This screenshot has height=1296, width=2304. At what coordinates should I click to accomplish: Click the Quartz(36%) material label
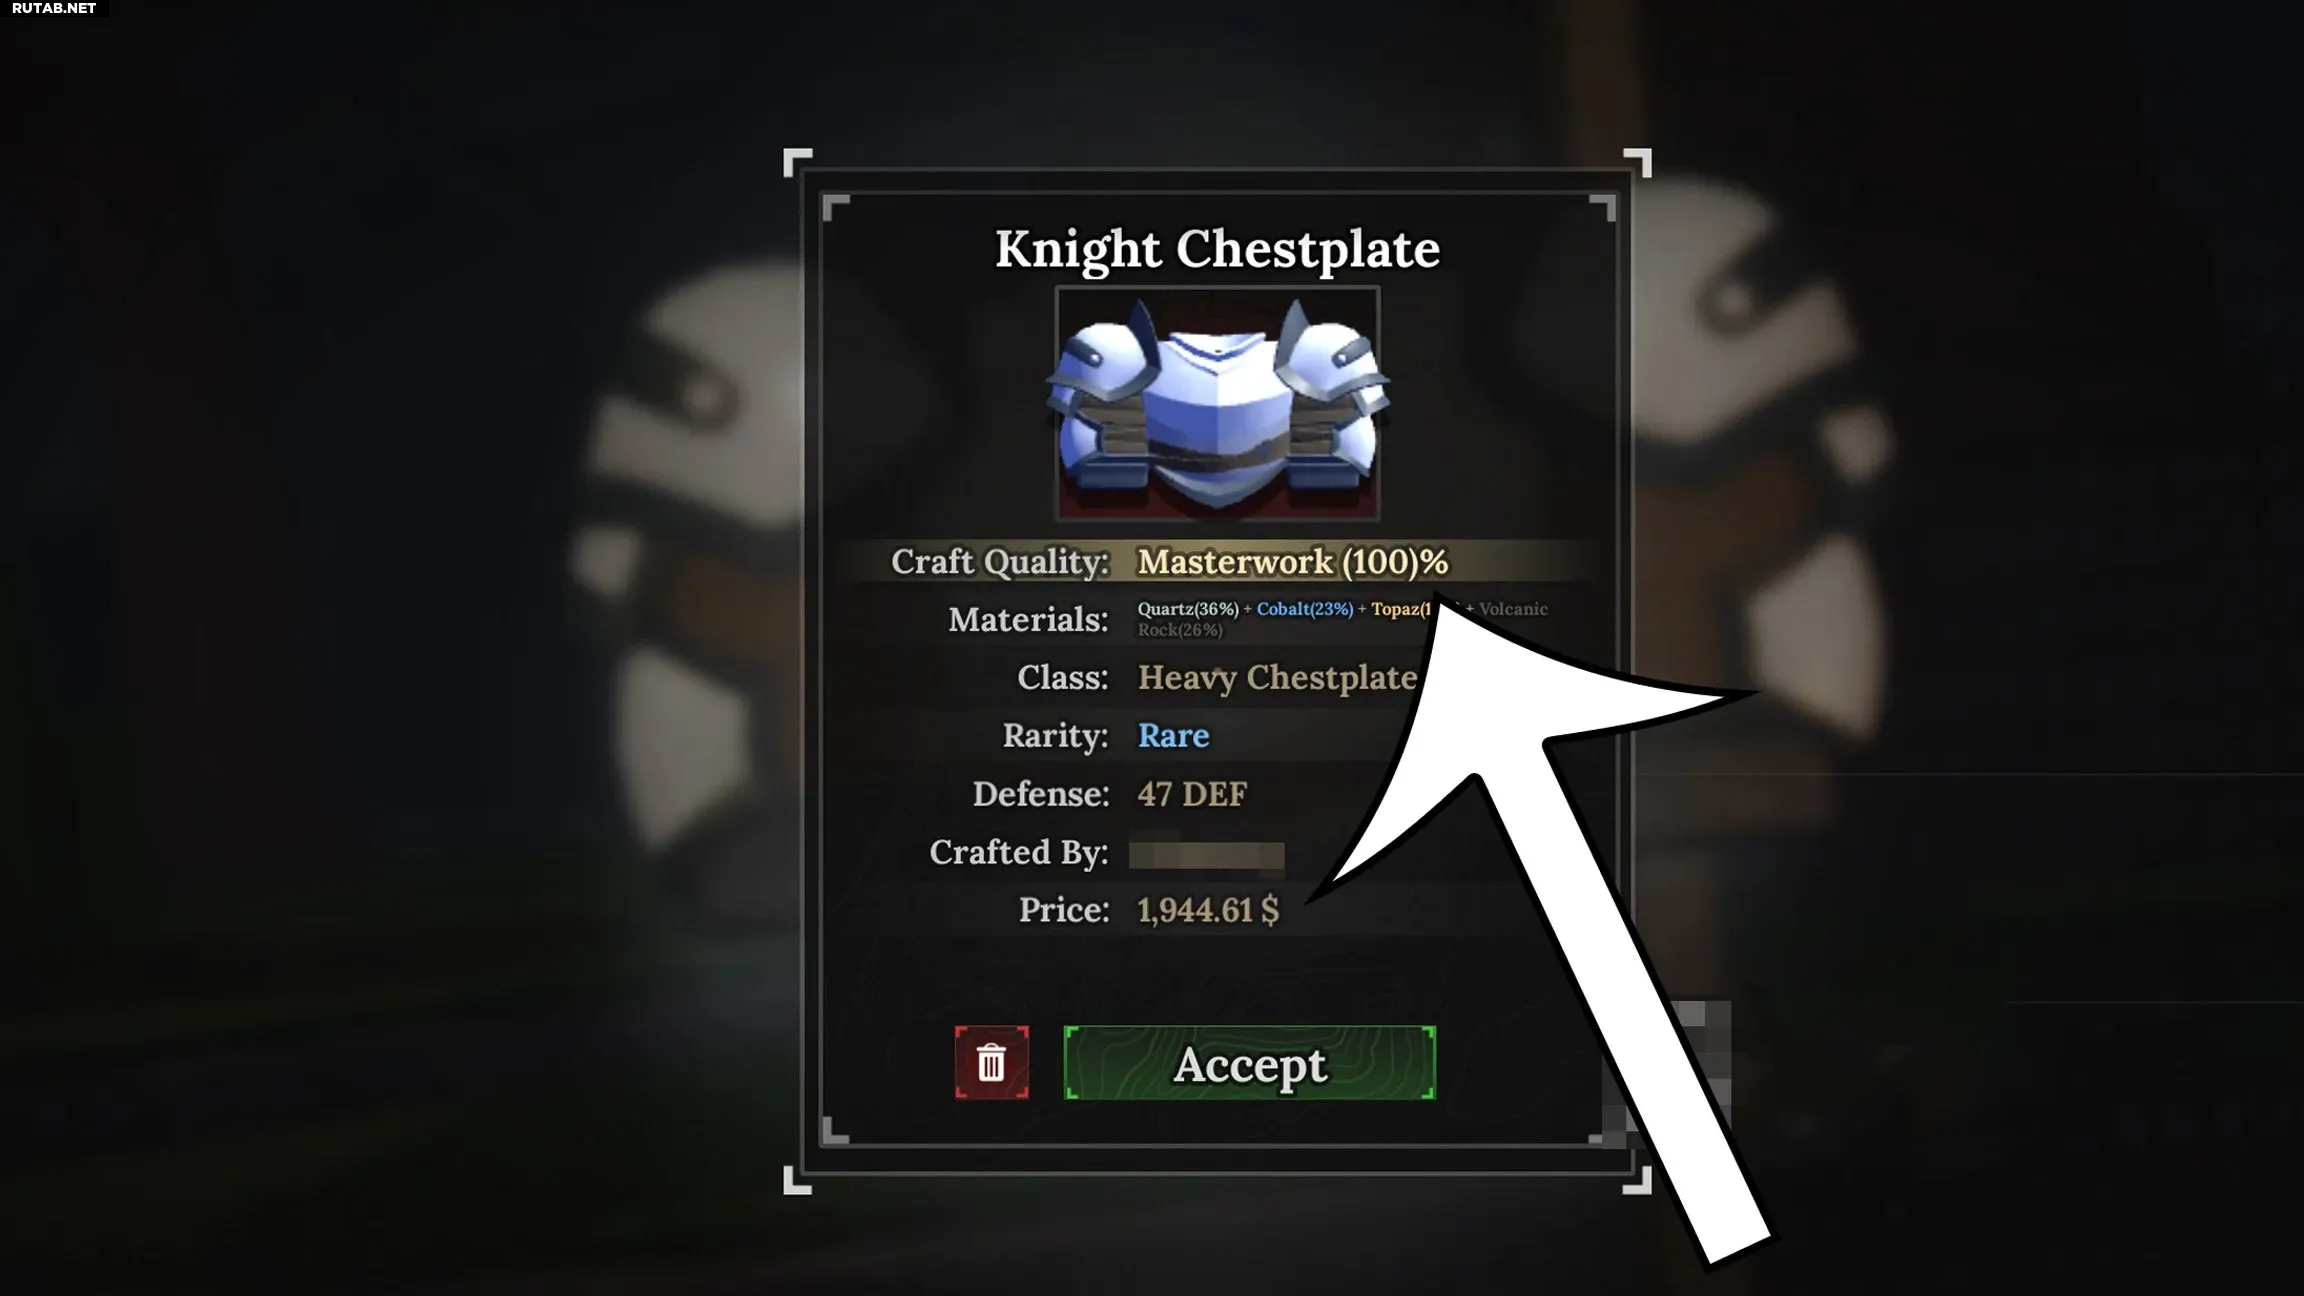1188,609
